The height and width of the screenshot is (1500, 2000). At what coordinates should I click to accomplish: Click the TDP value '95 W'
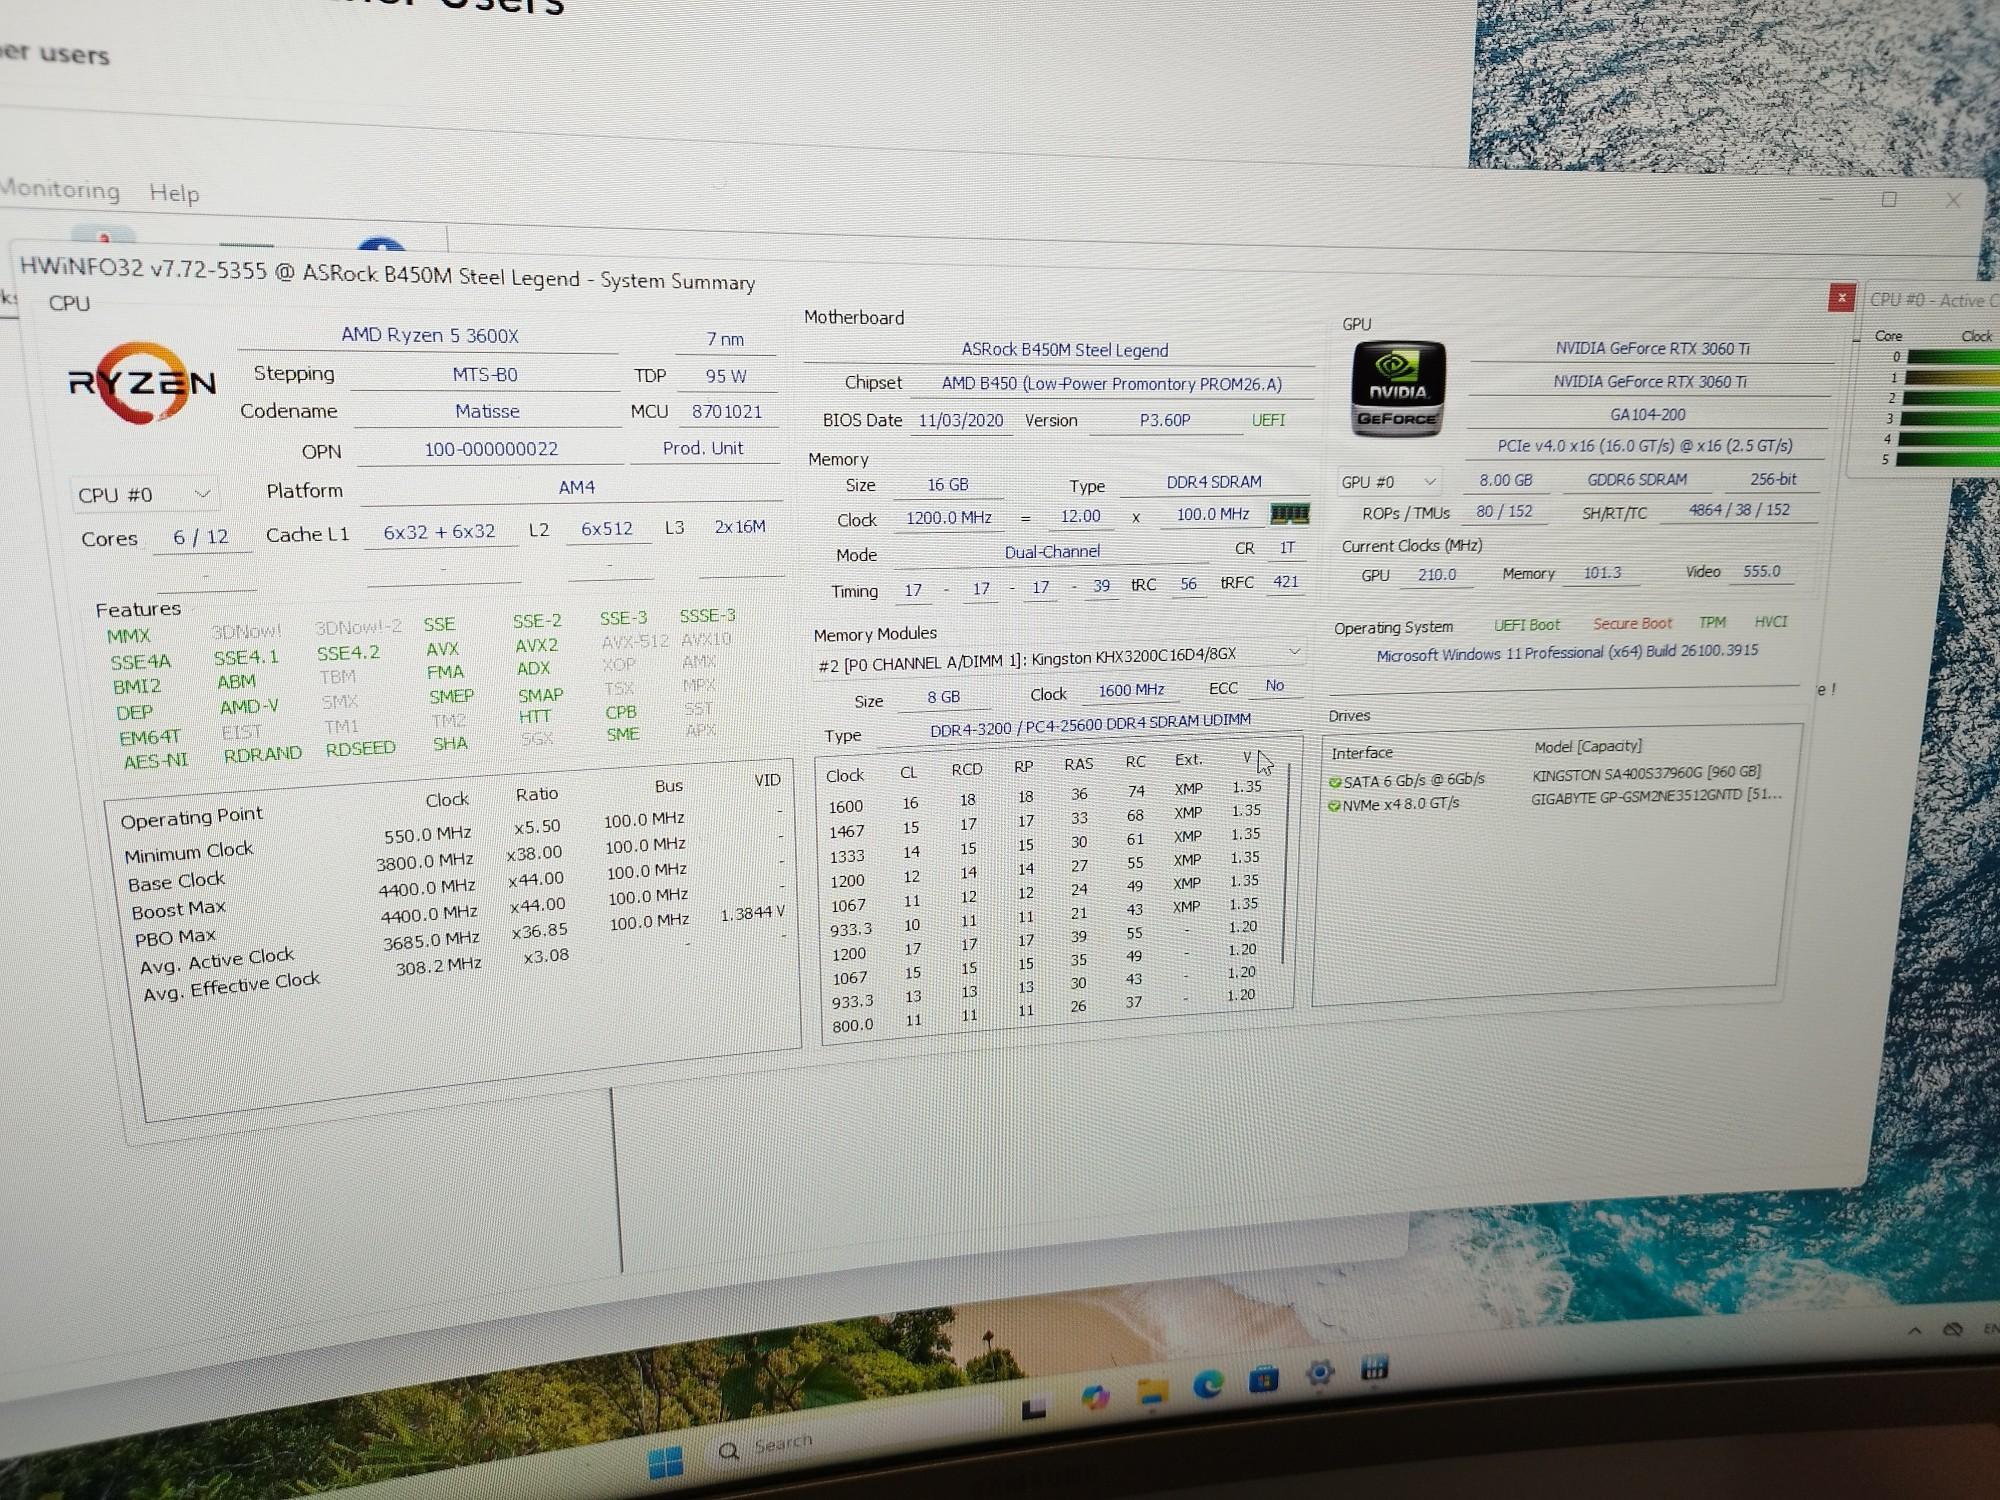click(726, 376)
